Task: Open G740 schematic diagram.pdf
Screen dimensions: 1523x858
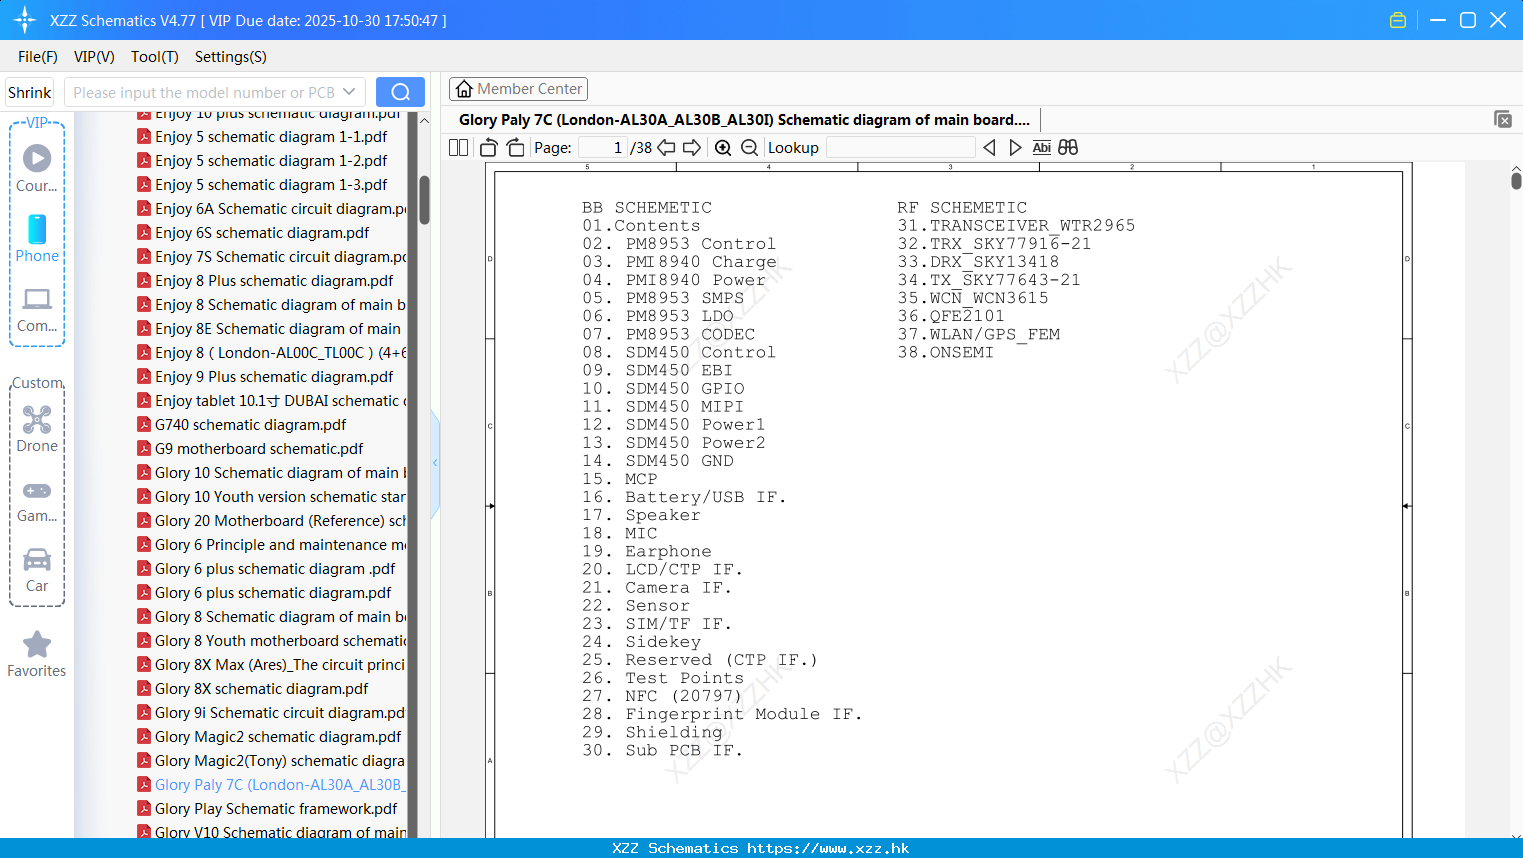Action: coord(250,424)
